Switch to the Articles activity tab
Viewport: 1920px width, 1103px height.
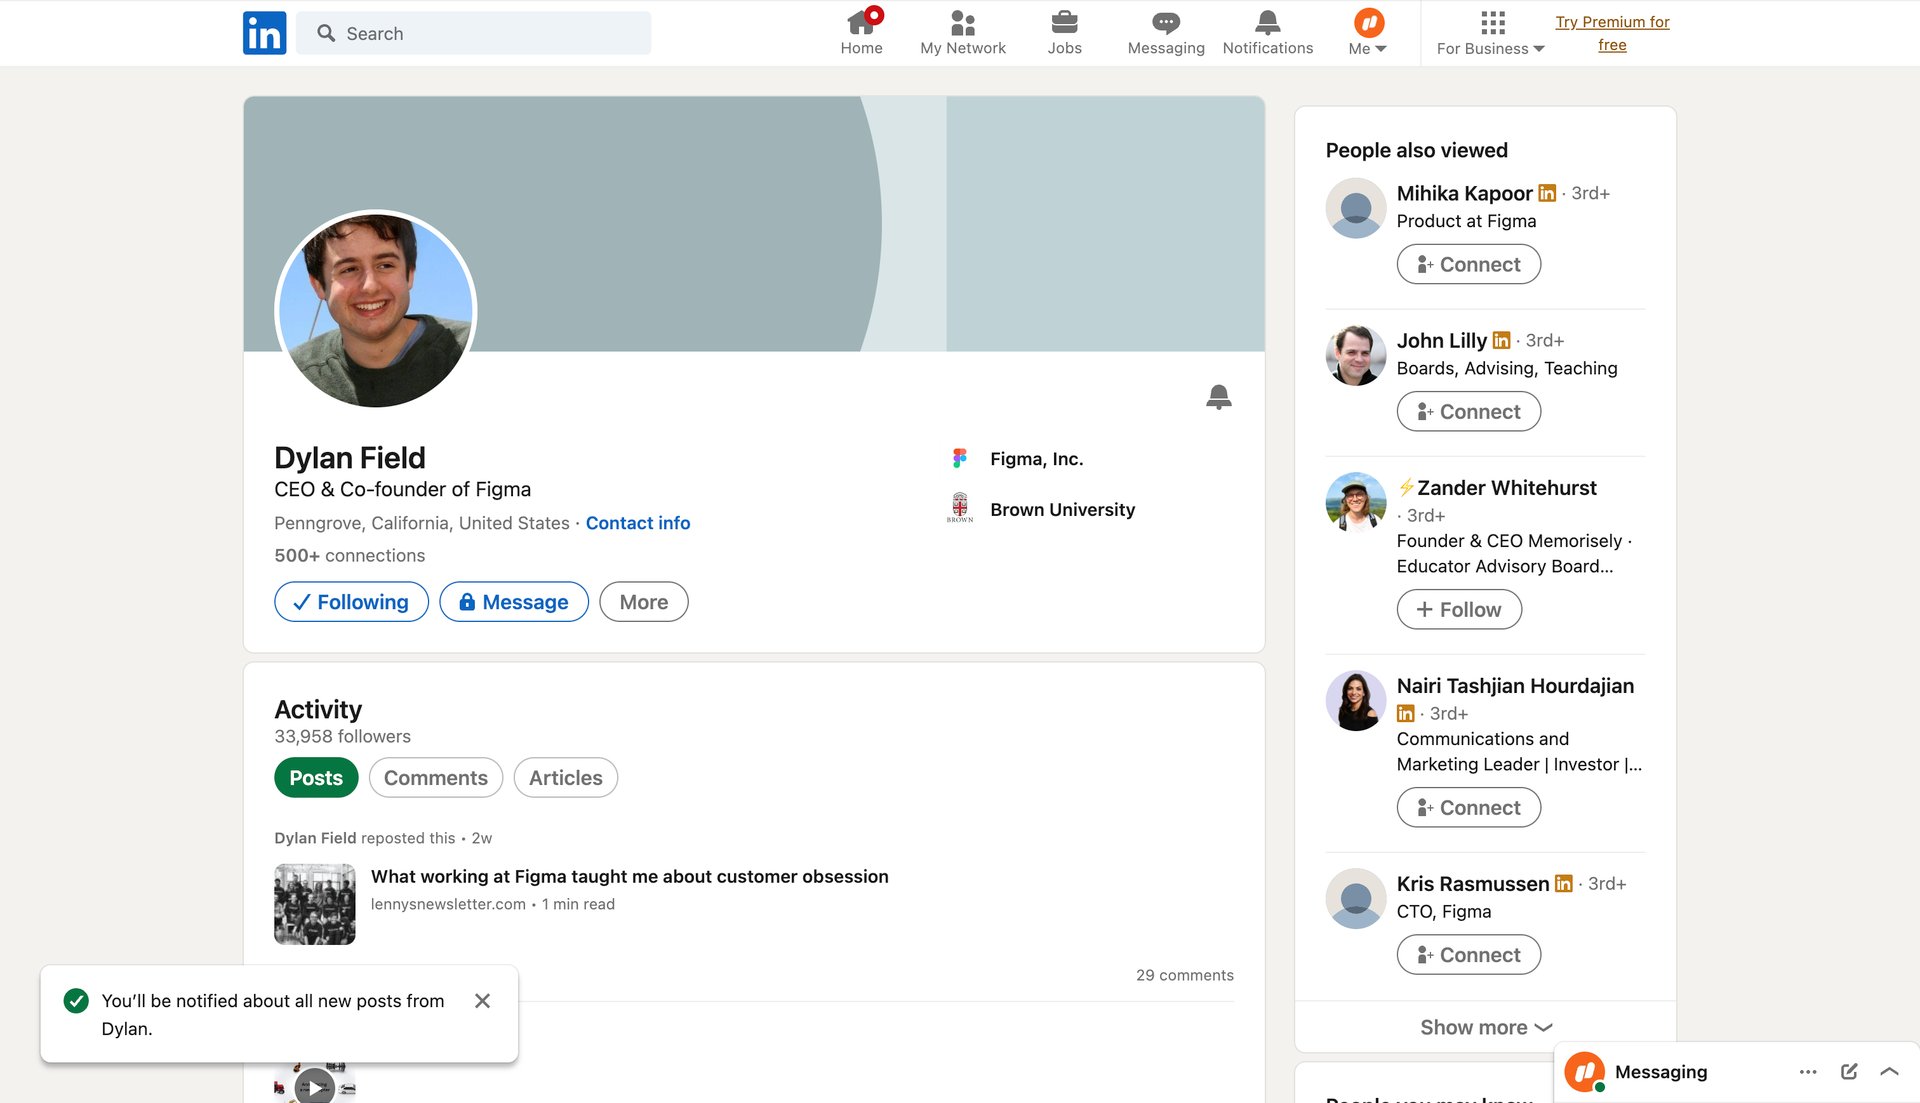565,777
